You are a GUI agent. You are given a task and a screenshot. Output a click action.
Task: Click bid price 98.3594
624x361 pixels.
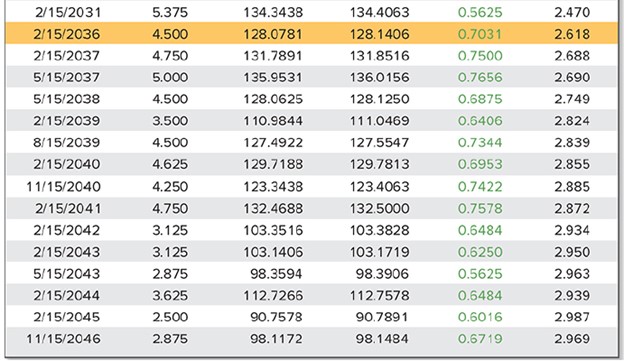pyautogui.click(x=276, y=273)
